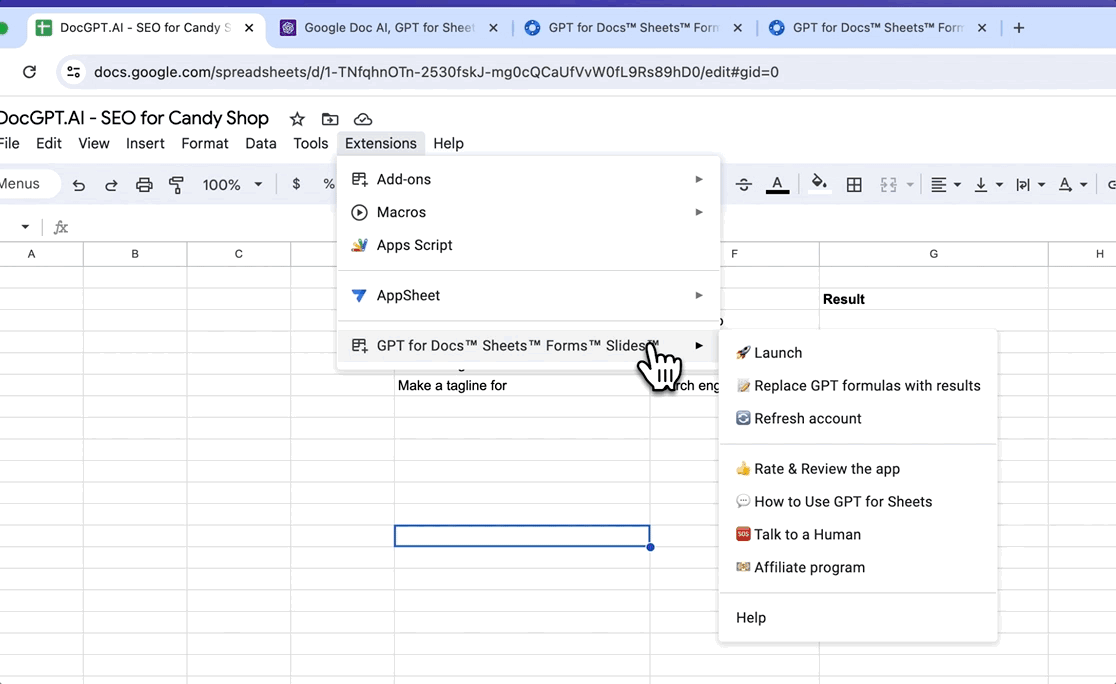The image size is (1116, 684).
Task: Select Talk to a Human
Action: pyautogui.click(x=858, y=535)
